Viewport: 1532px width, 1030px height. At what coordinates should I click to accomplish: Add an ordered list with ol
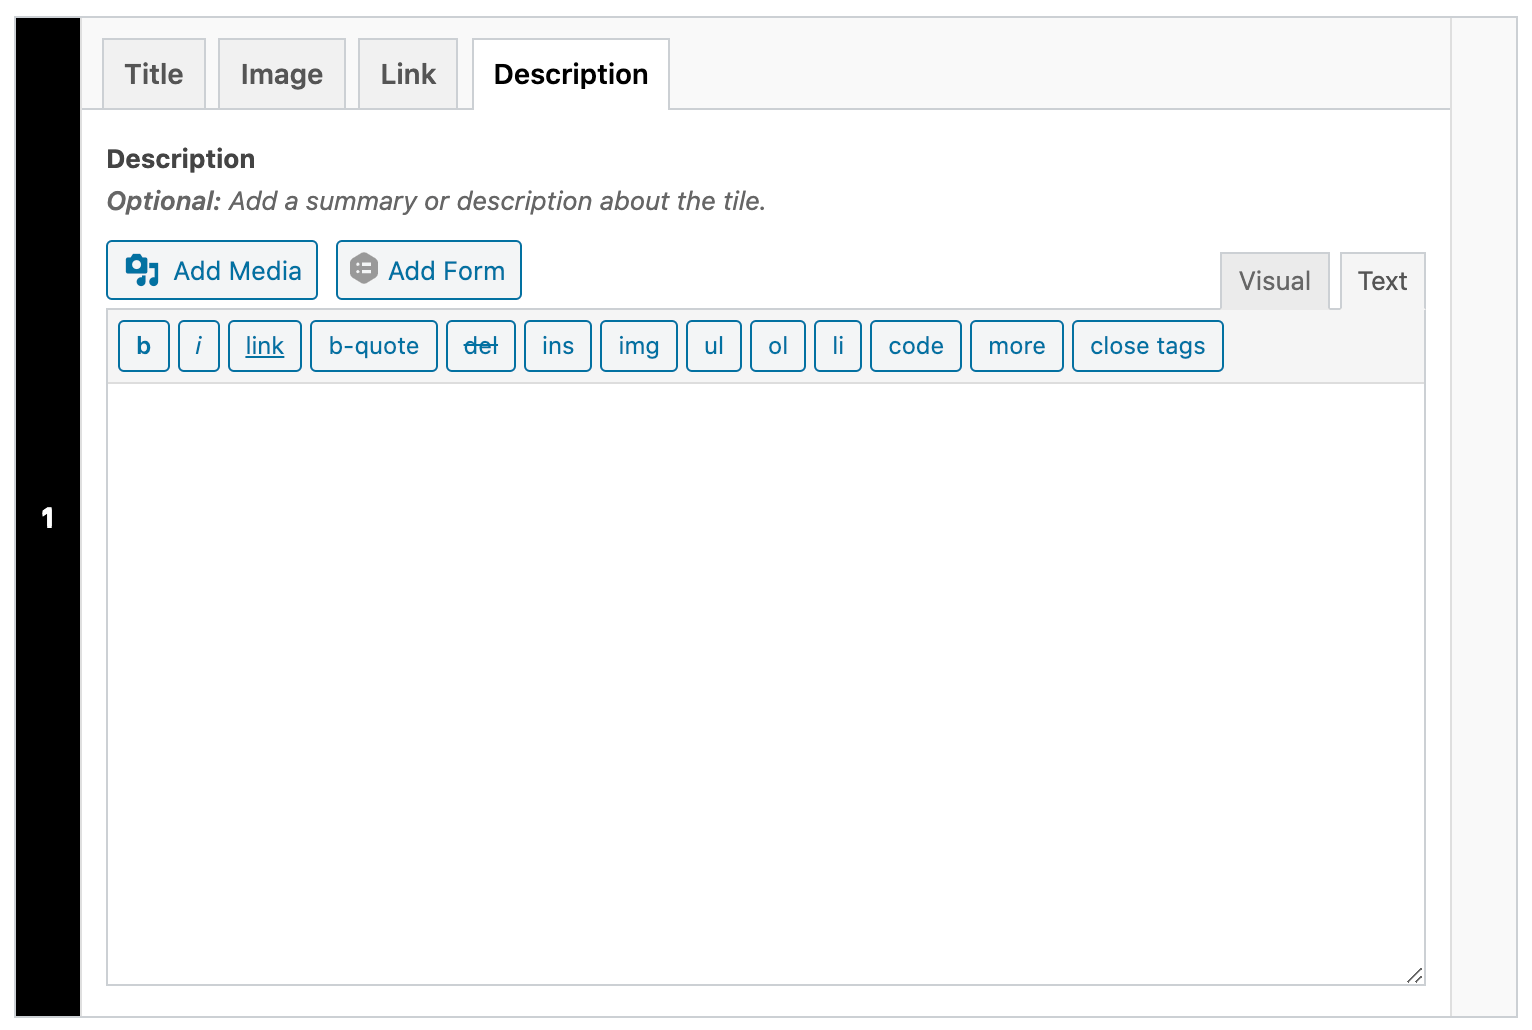778,346
